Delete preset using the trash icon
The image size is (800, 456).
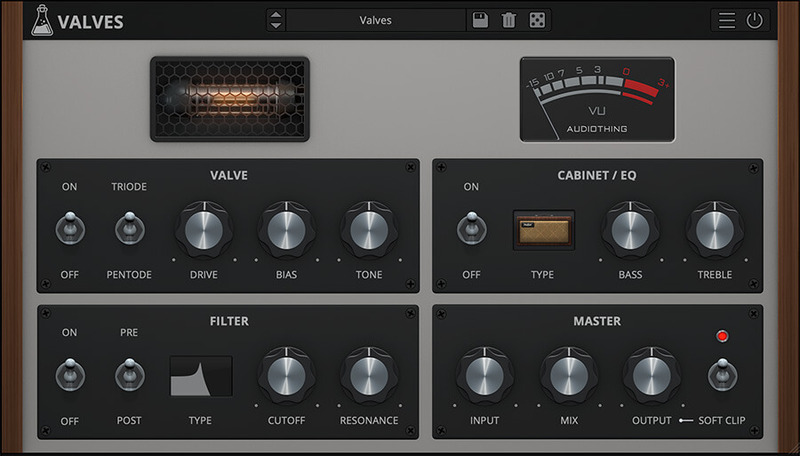(x=509, y=20)
